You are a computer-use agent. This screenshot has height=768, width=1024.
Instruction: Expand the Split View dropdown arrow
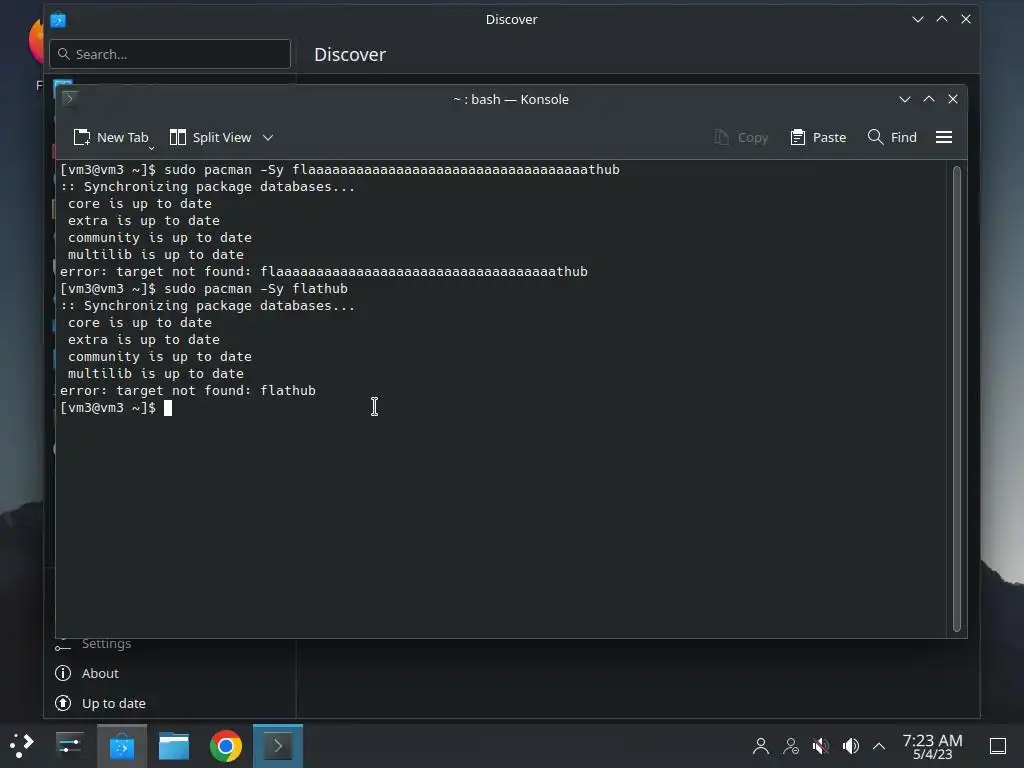(x=268, y=137)
